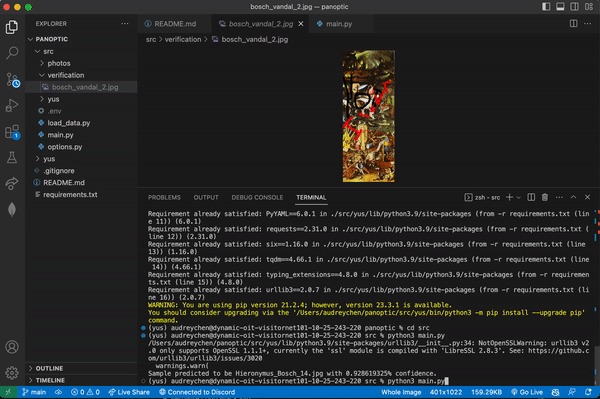The image size is (600, 399).
Task: Open remote window indicator in status bar
Action: tap(8, 392)
